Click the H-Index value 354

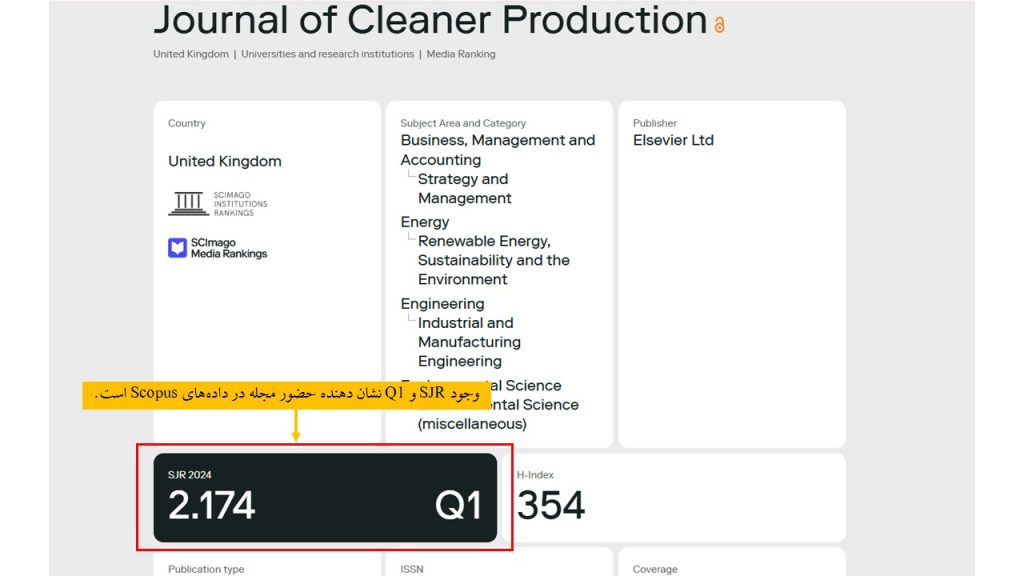coord(551,505)
